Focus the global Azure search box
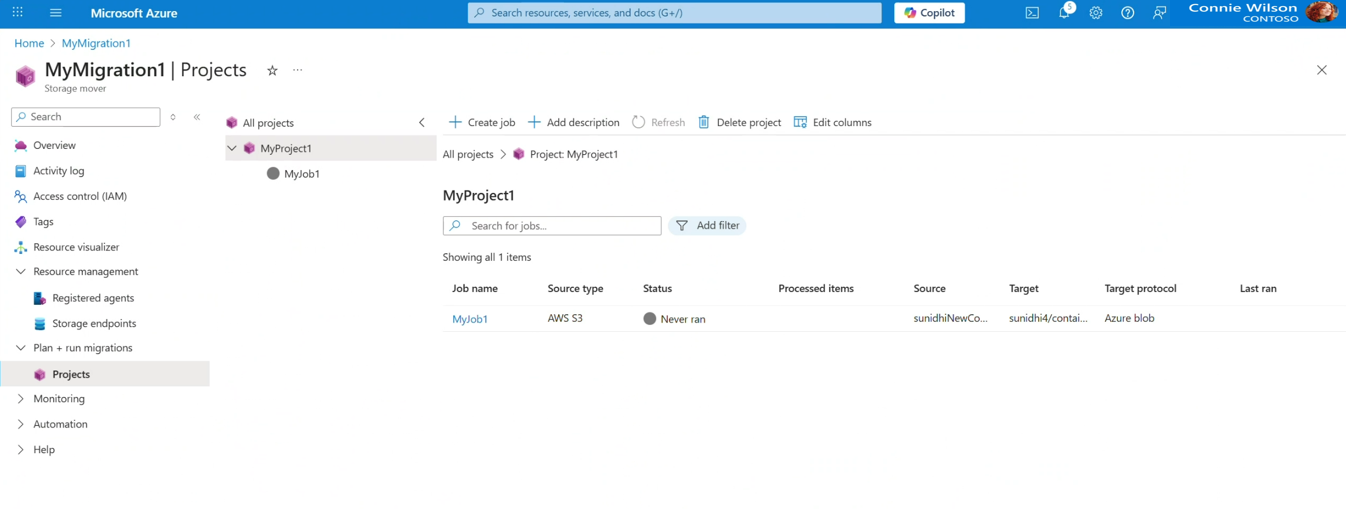 [675, 13]
